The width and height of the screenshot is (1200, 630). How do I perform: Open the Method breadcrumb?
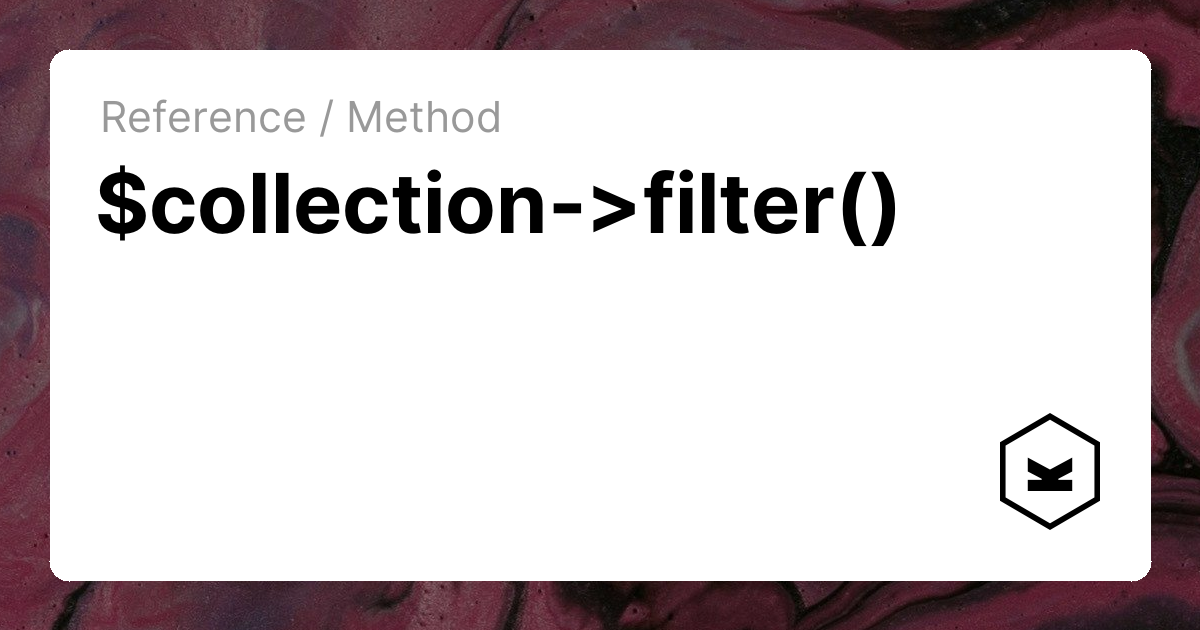point(423,118)
